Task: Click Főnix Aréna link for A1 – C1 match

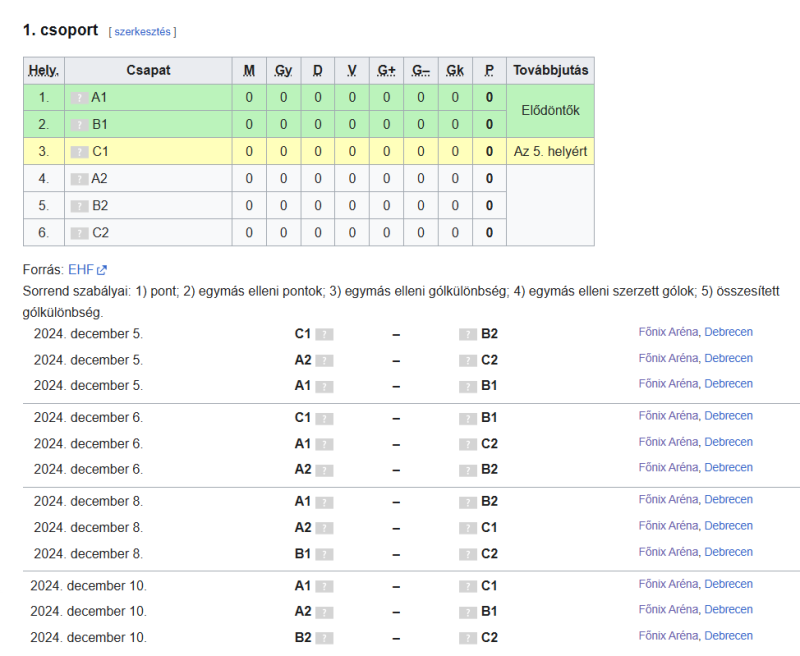Action: click(x=668, y=584)
